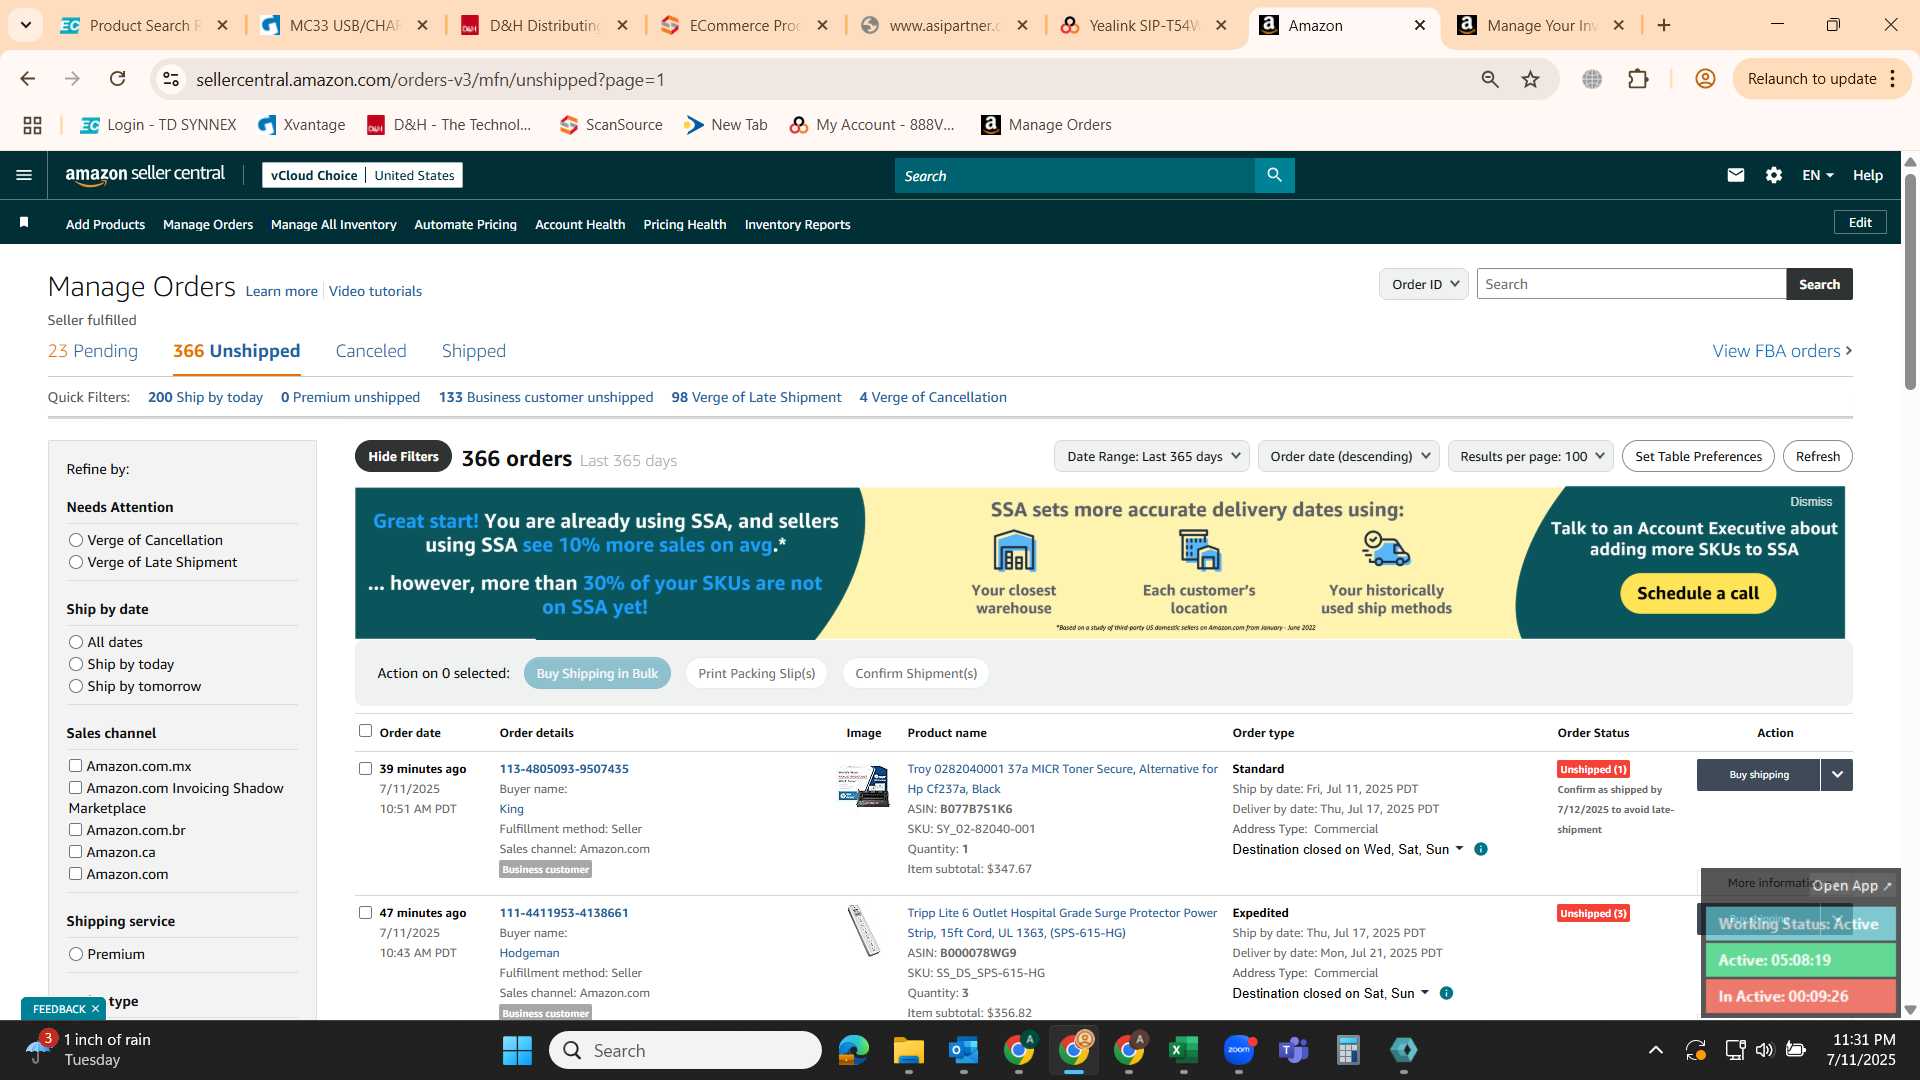The image size is (1920, 1080).
Task: Tick select-all checkbox in Order date header
Action: tap(365, 731)
